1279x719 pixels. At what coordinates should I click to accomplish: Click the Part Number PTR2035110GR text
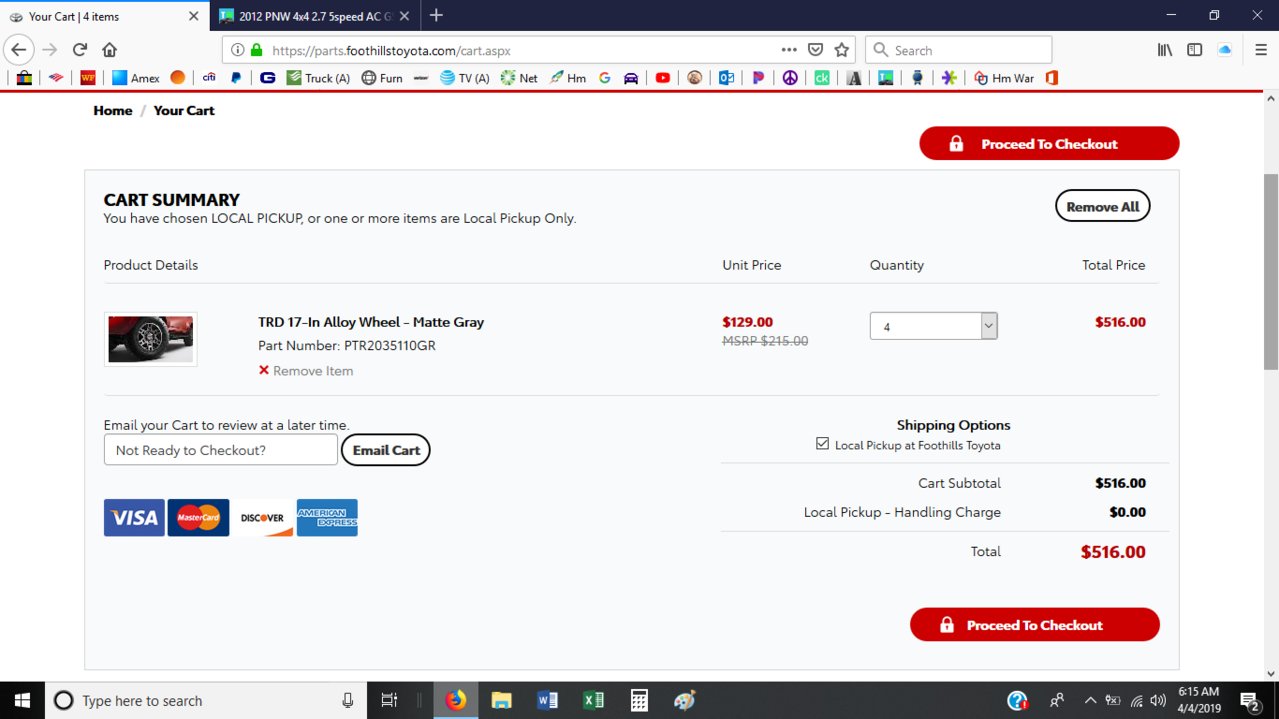347,346
